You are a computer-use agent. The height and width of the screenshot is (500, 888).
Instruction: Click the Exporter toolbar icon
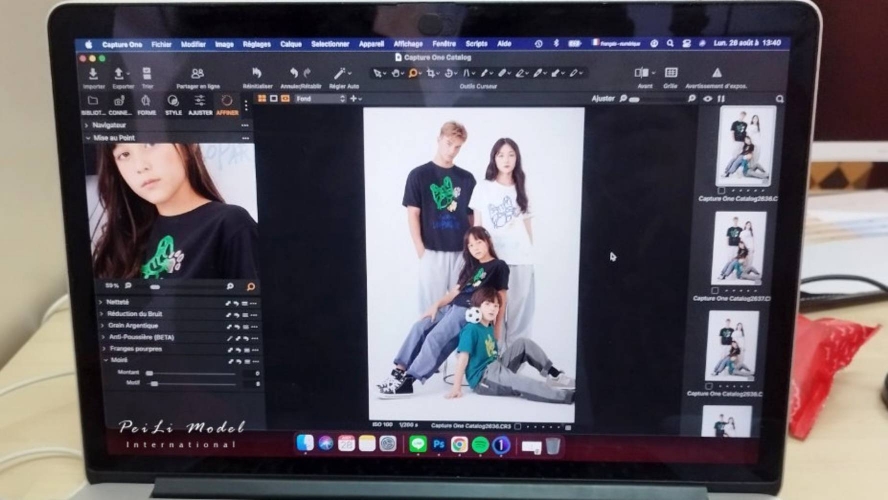pos(119,74)
